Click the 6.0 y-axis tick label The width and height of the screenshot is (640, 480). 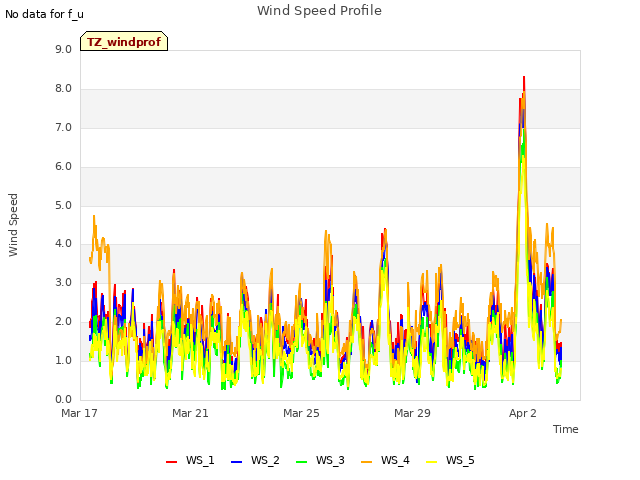click(x=63, y=167)
